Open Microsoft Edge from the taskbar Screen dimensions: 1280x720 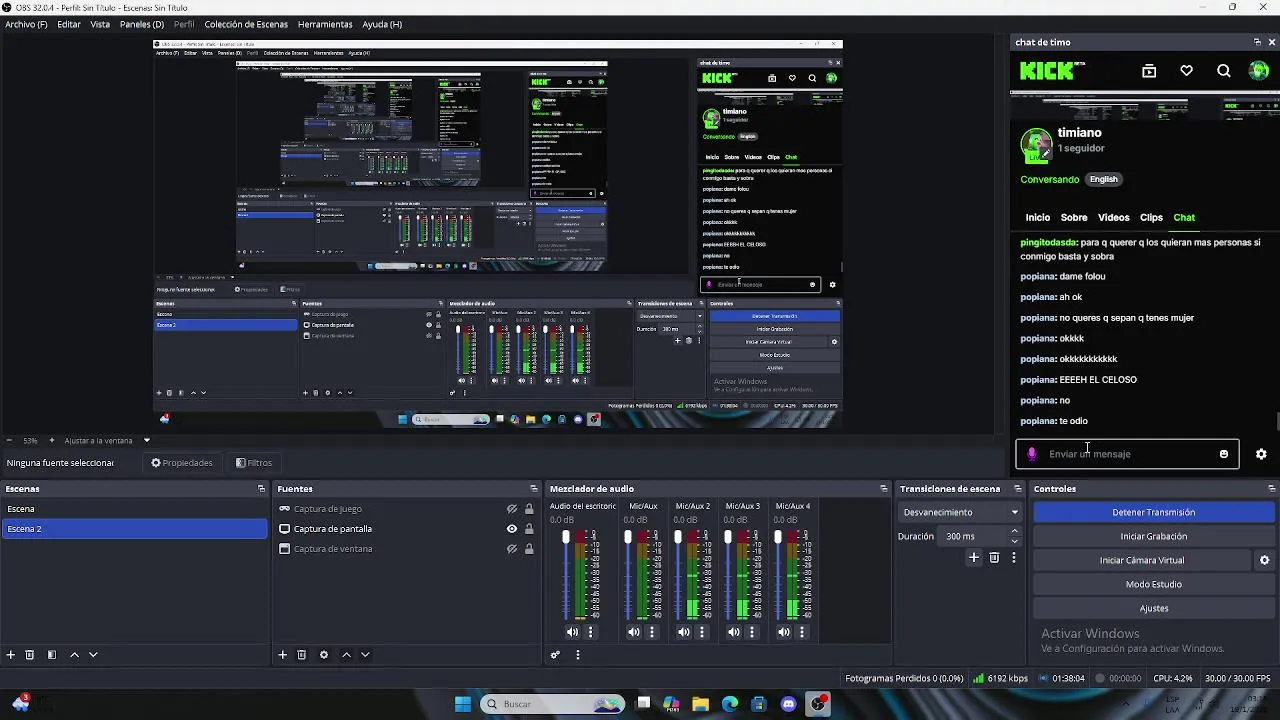(730, 704)
